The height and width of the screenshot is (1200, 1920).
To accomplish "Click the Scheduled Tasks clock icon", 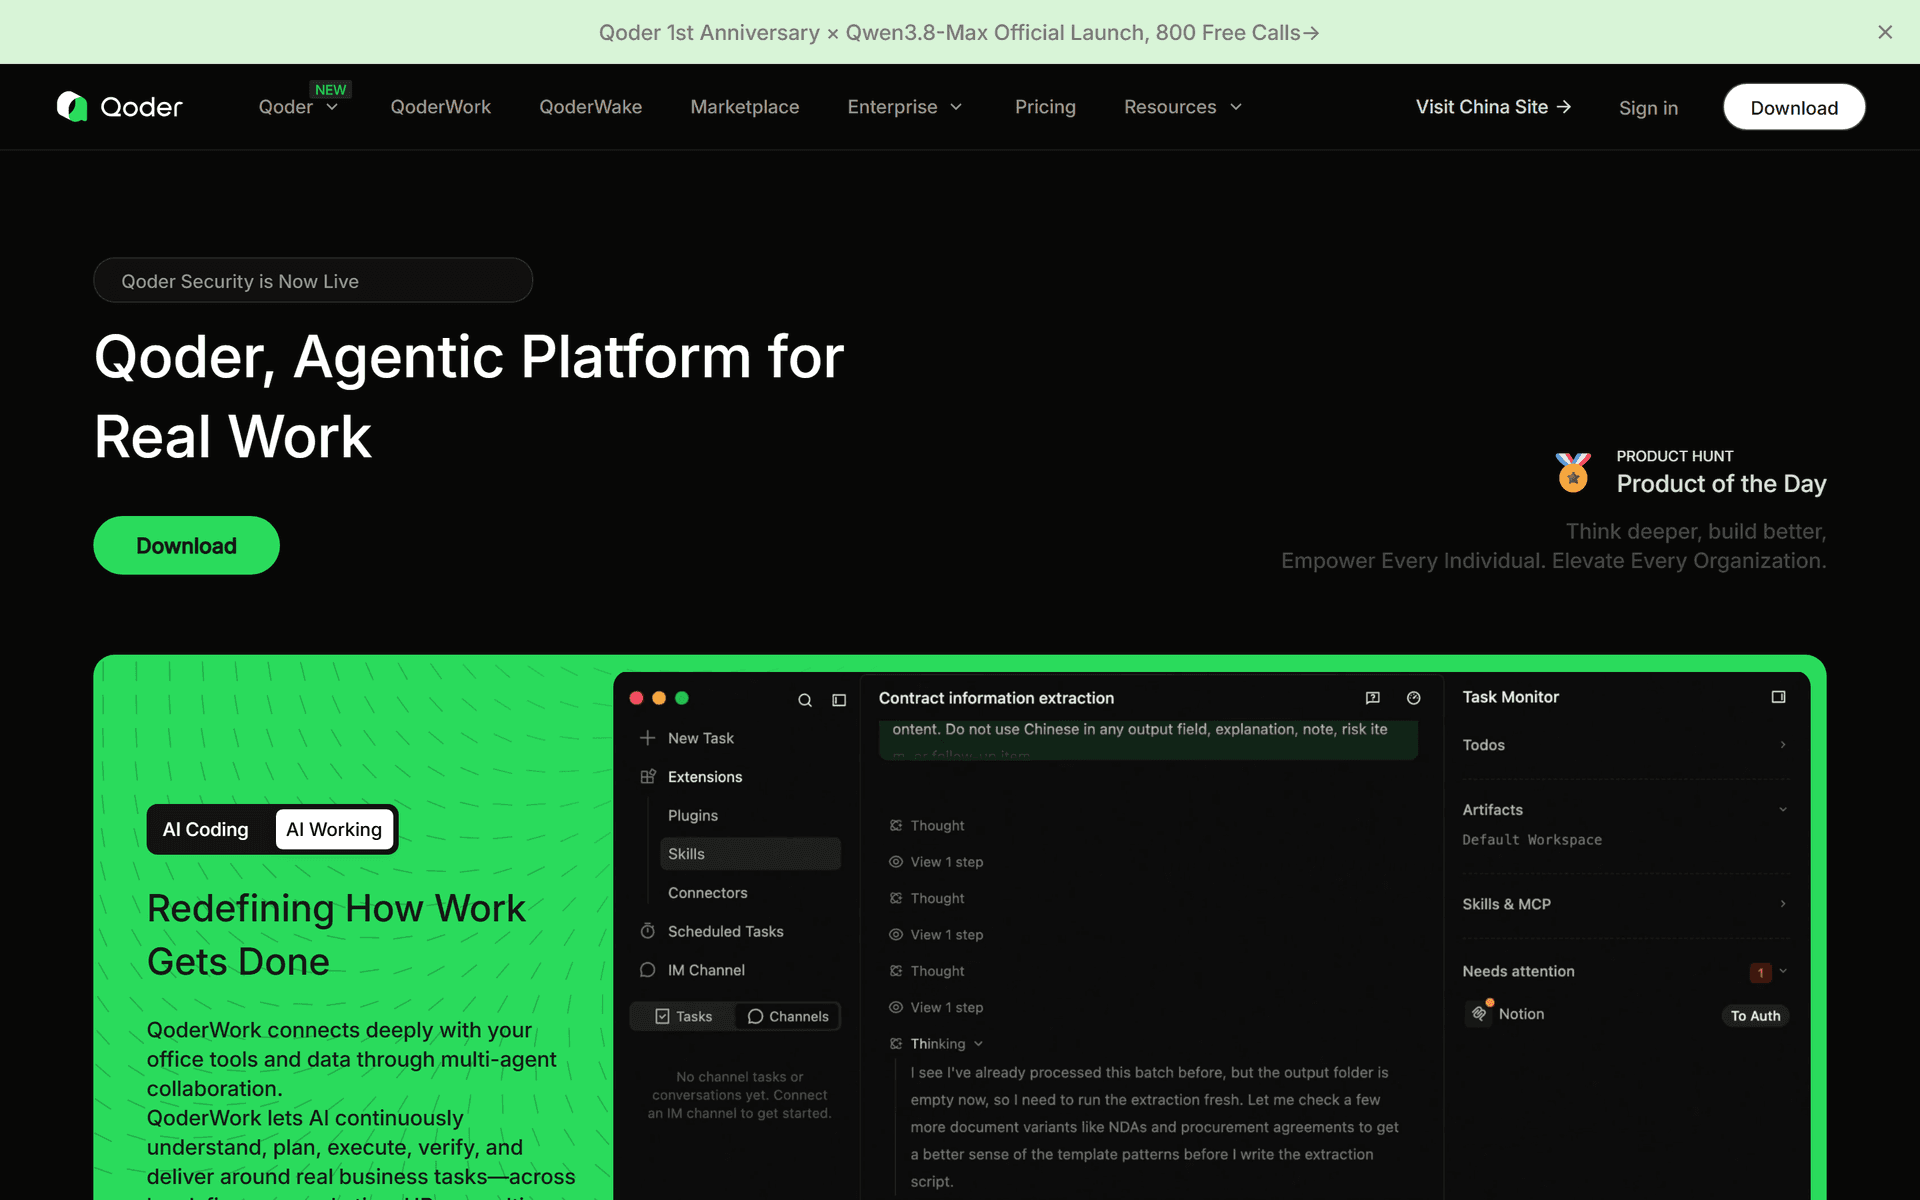I will coord(648,931).
